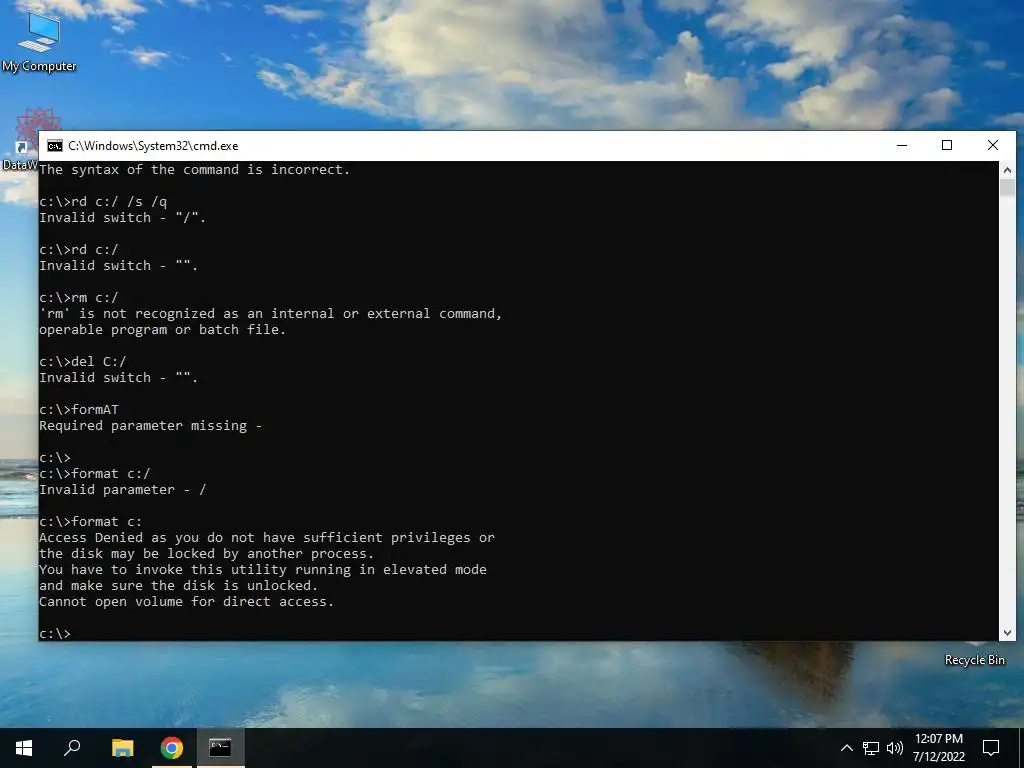Viewport: 1024px width, 768px height.
Task: Click the cmd.exe title bar icon
Action: (55, 146)
